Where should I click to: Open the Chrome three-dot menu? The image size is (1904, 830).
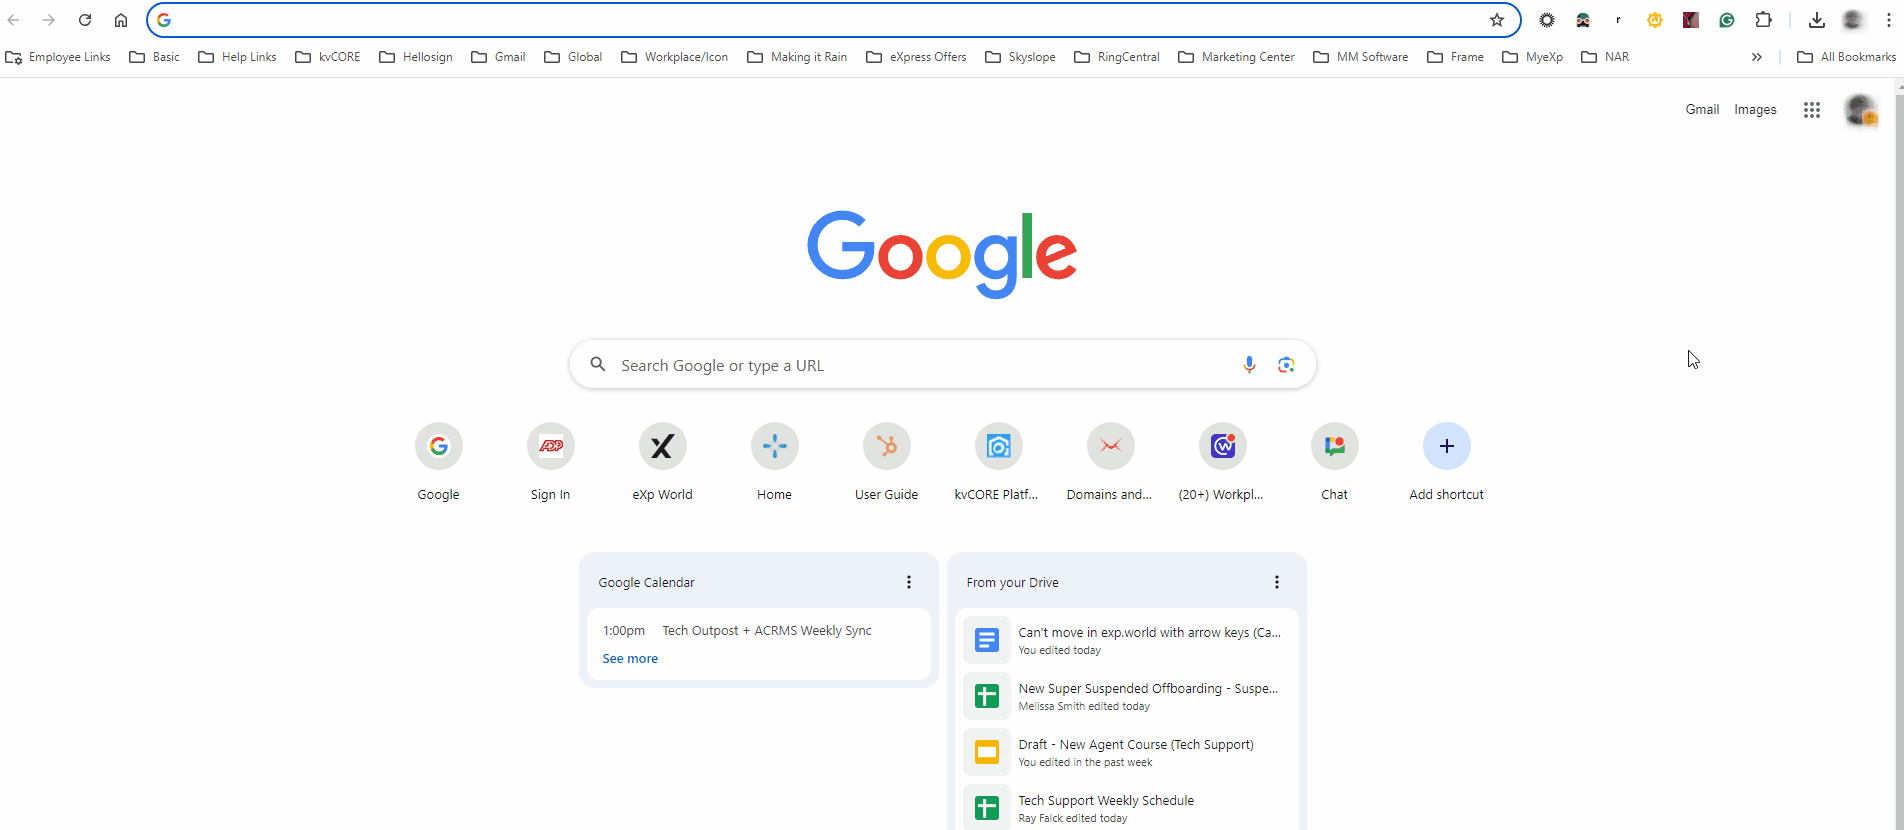tap(1889, 20)
